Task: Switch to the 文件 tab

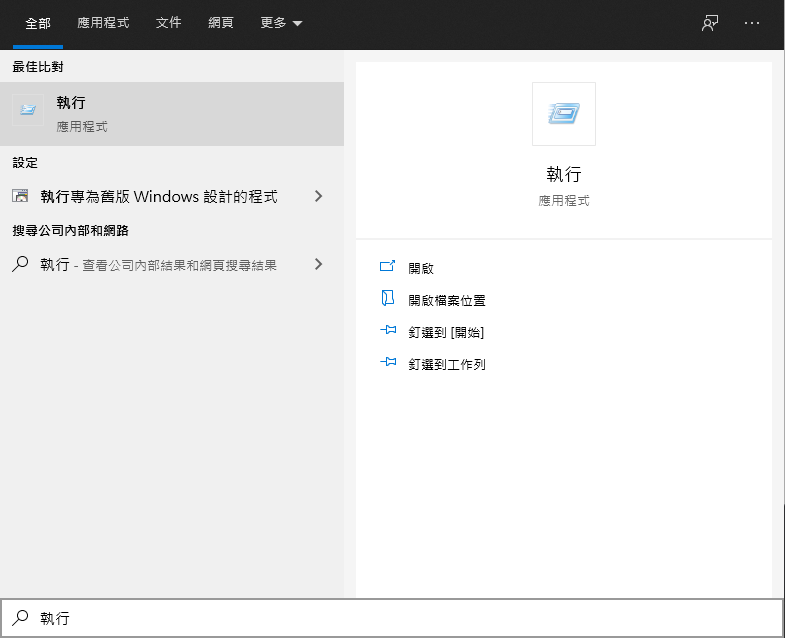Action: [x=168, y=23]
